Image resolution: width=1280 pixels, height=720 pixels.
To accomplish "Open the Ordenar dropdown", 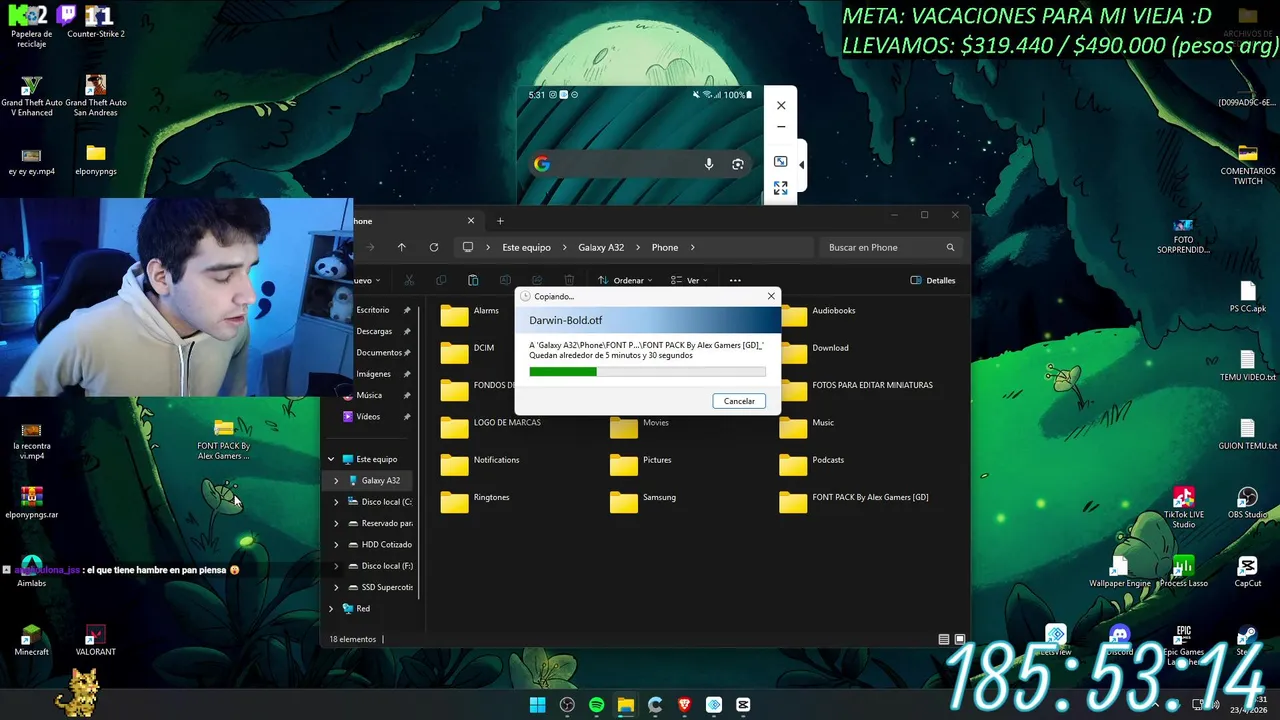I will (x=625, y=280).
